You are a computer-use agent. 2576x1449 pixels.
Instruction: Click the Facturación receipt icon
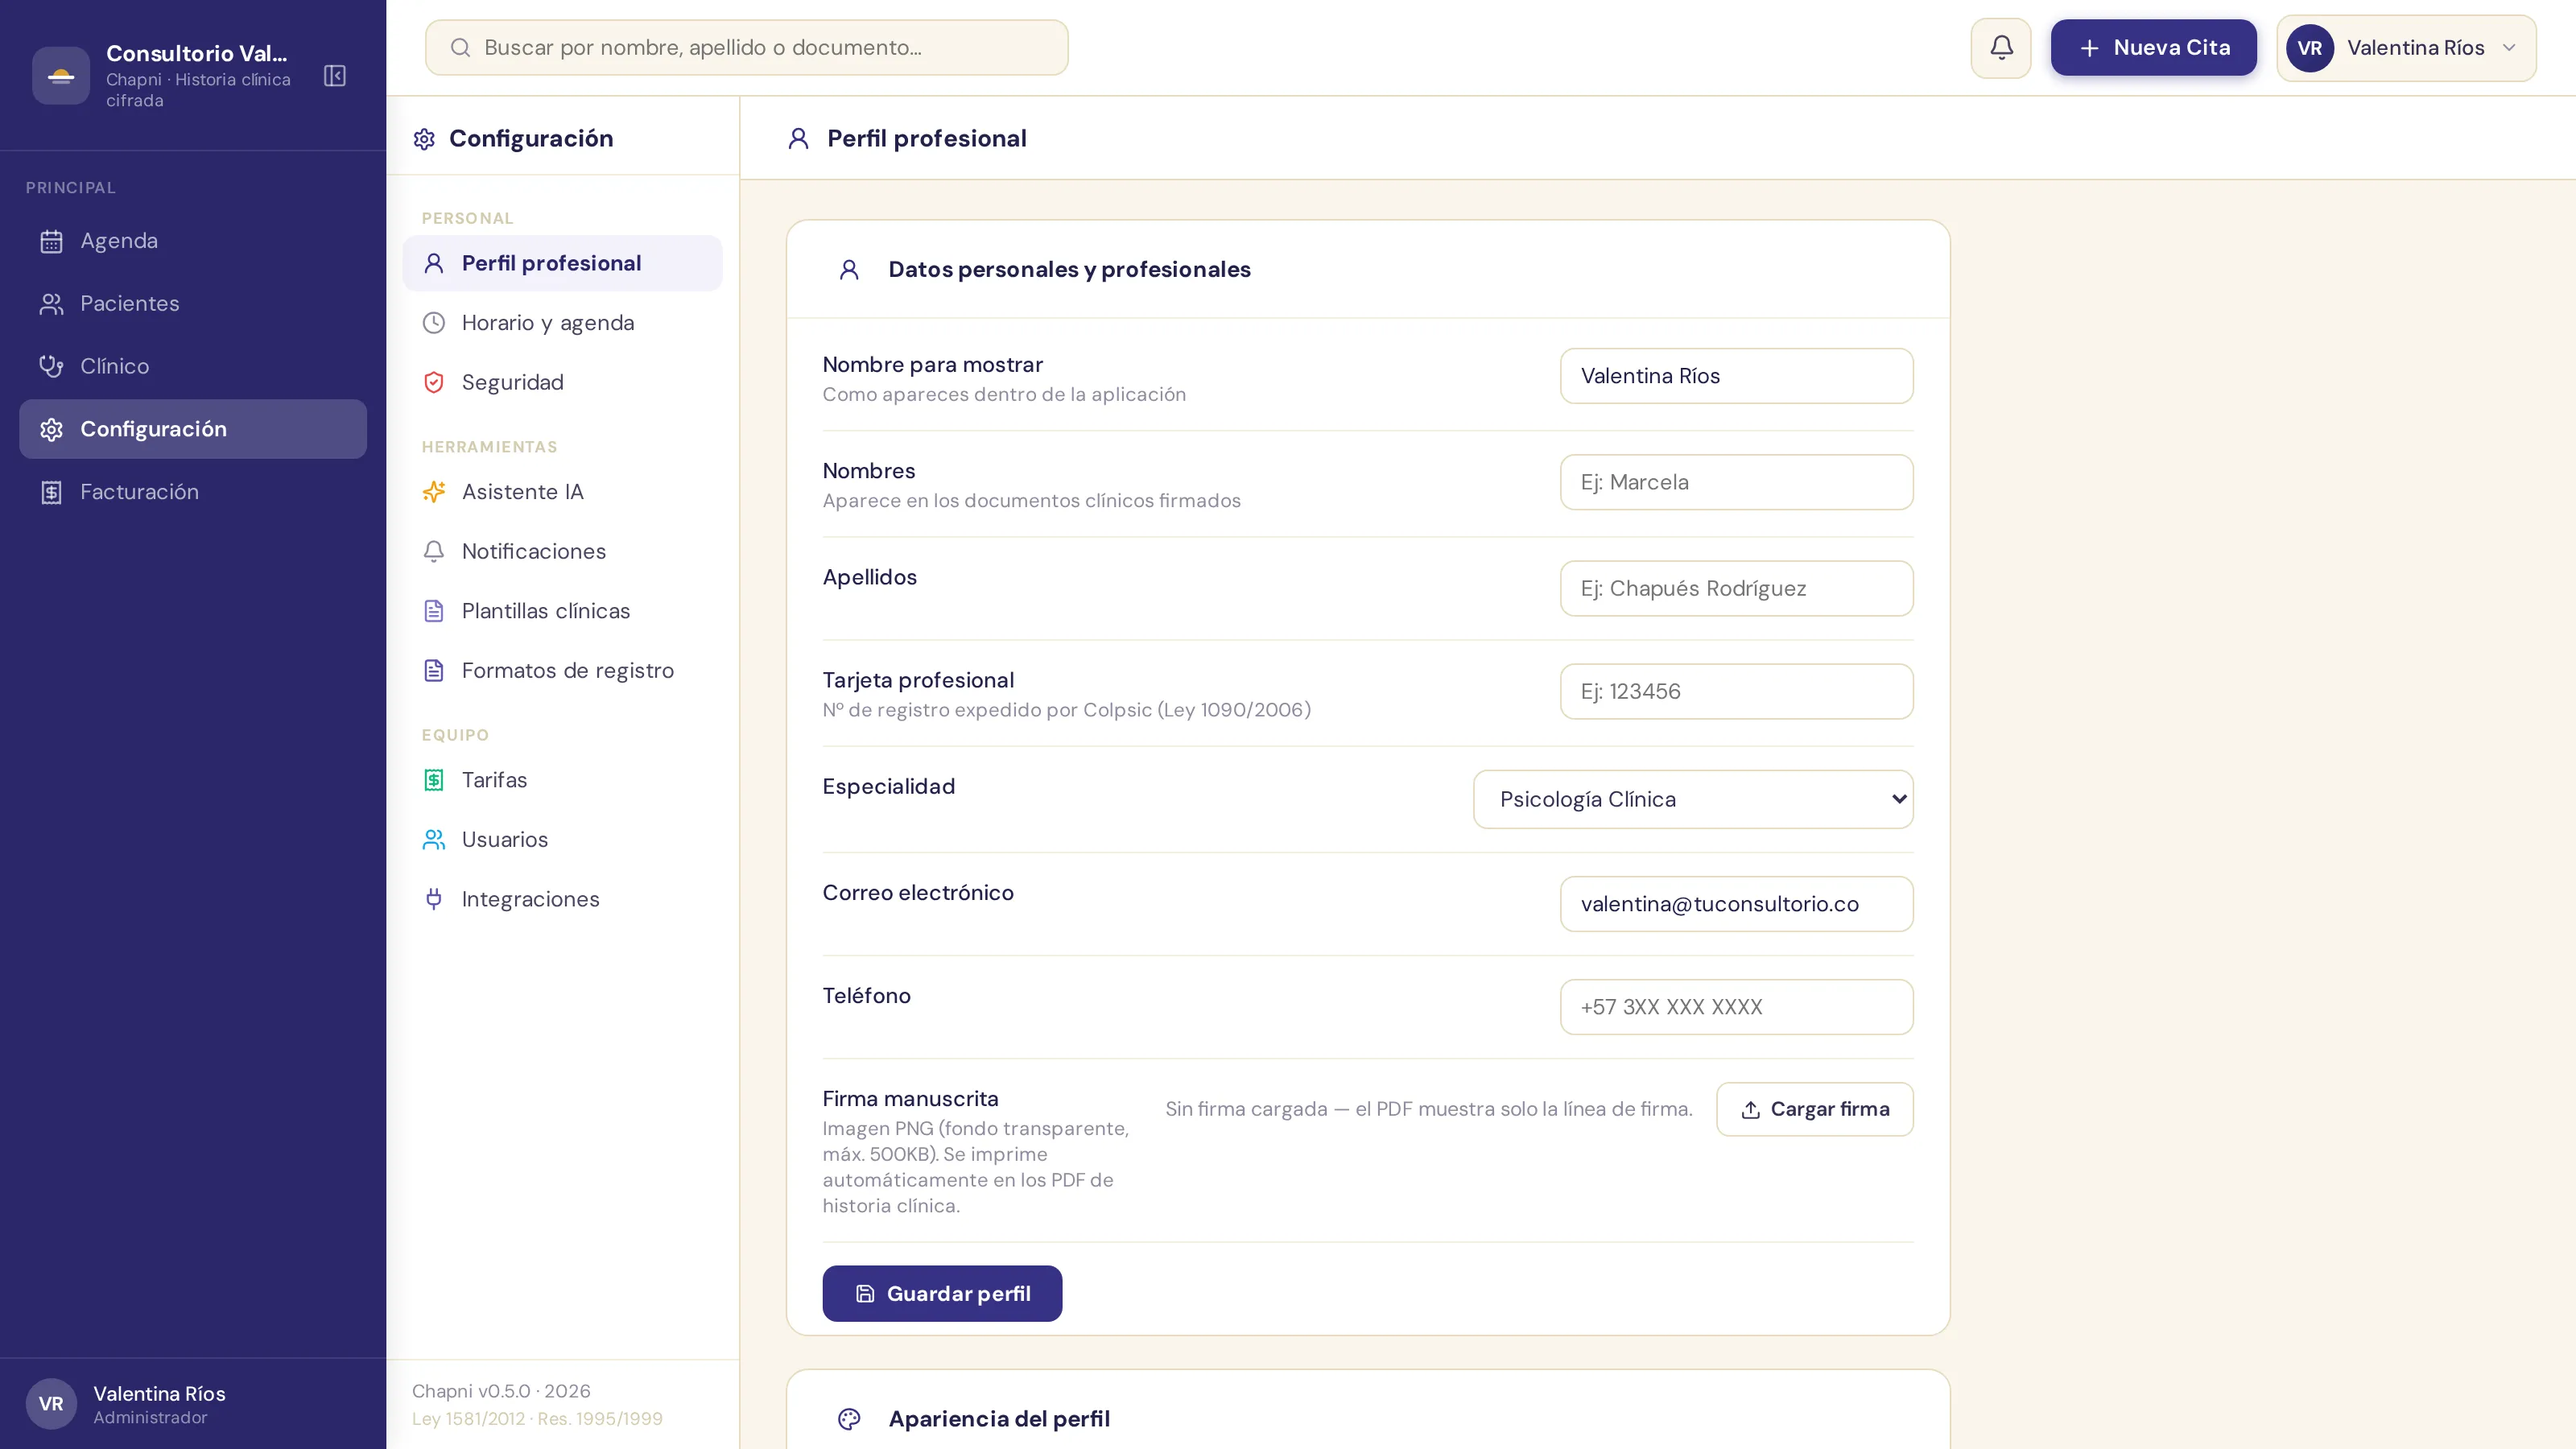[x=52, y=492]
